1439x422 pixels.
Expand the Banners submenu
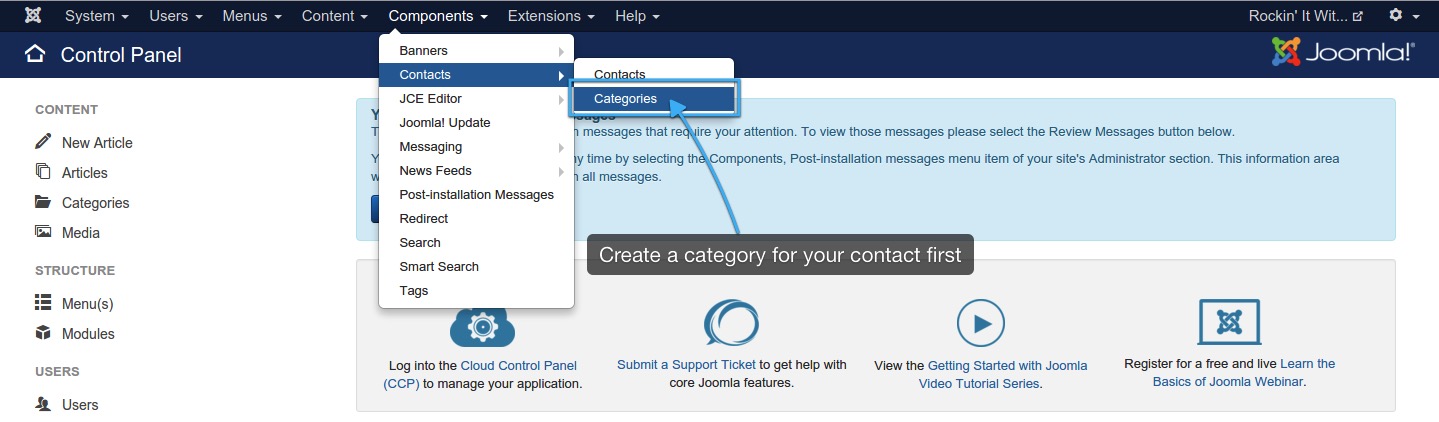click(x=476, y=51)
